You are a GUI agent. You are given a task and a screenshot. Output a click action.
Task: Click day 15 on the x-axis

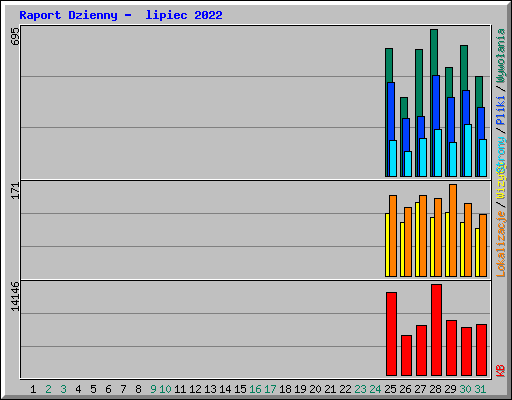point(240,389)
